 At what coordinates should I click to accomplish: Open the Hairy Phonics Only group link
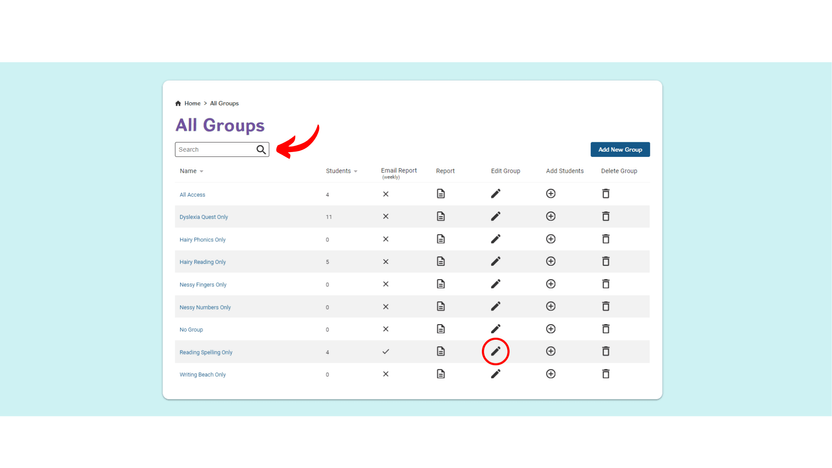pos(203,240)
